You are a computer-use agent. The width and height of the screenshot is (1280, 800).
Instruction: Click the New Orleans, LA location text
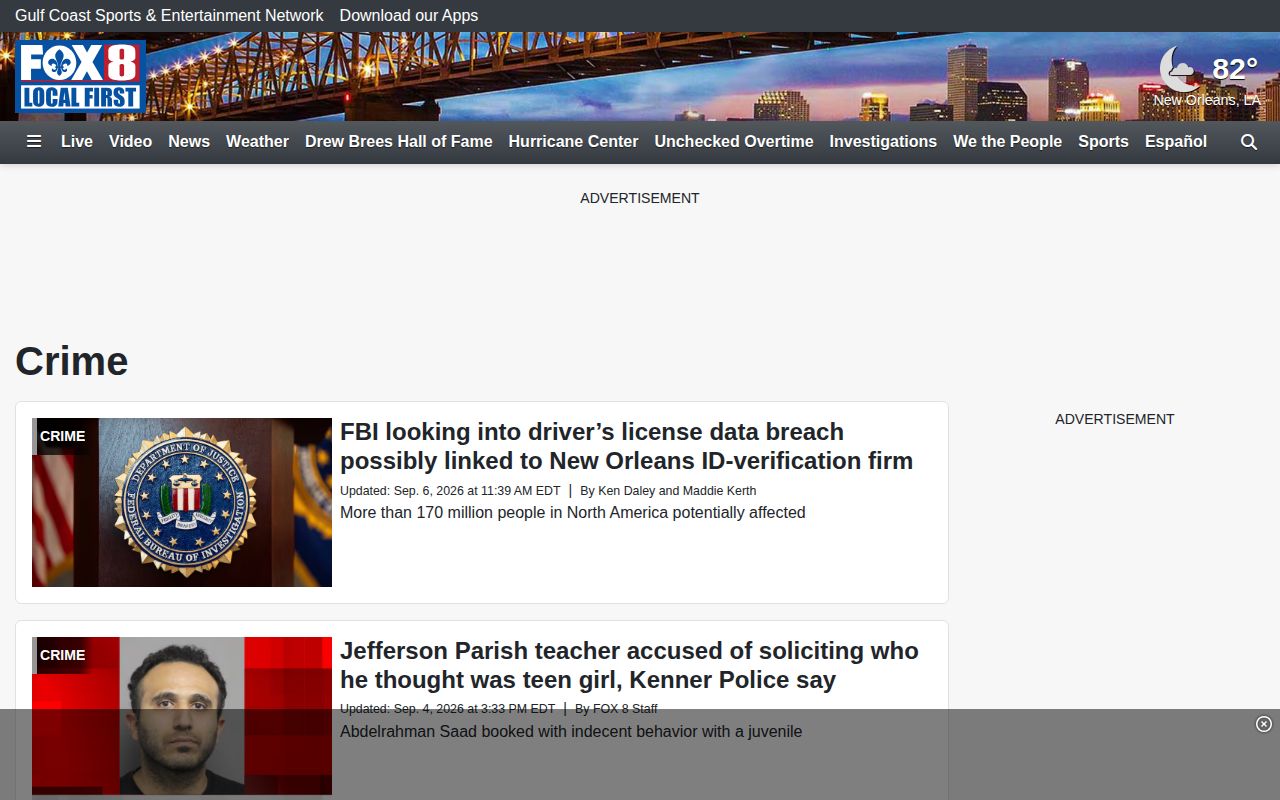coord(1207,100)
